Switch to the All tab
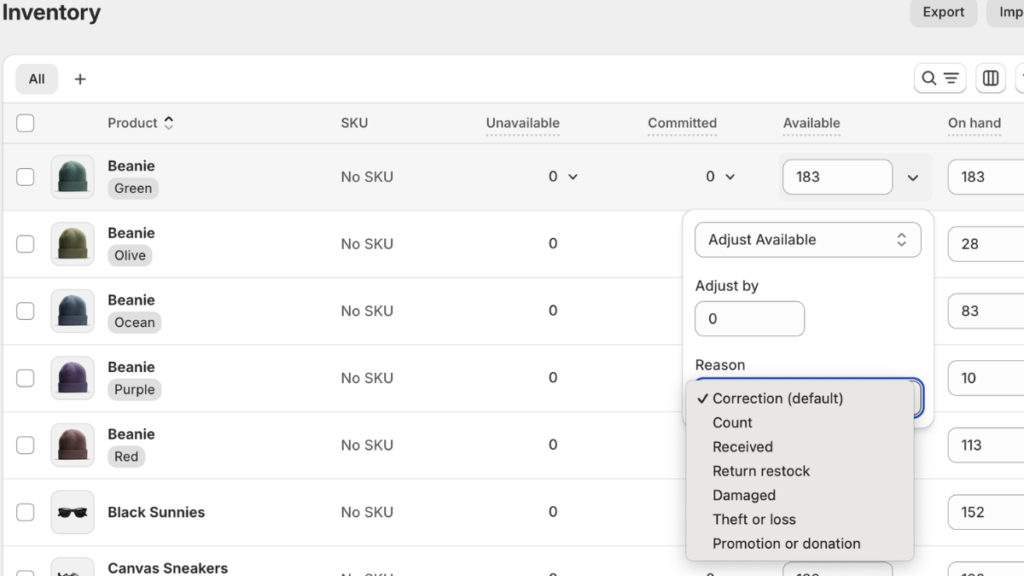 pyautogui.click(x=36, y=78)
